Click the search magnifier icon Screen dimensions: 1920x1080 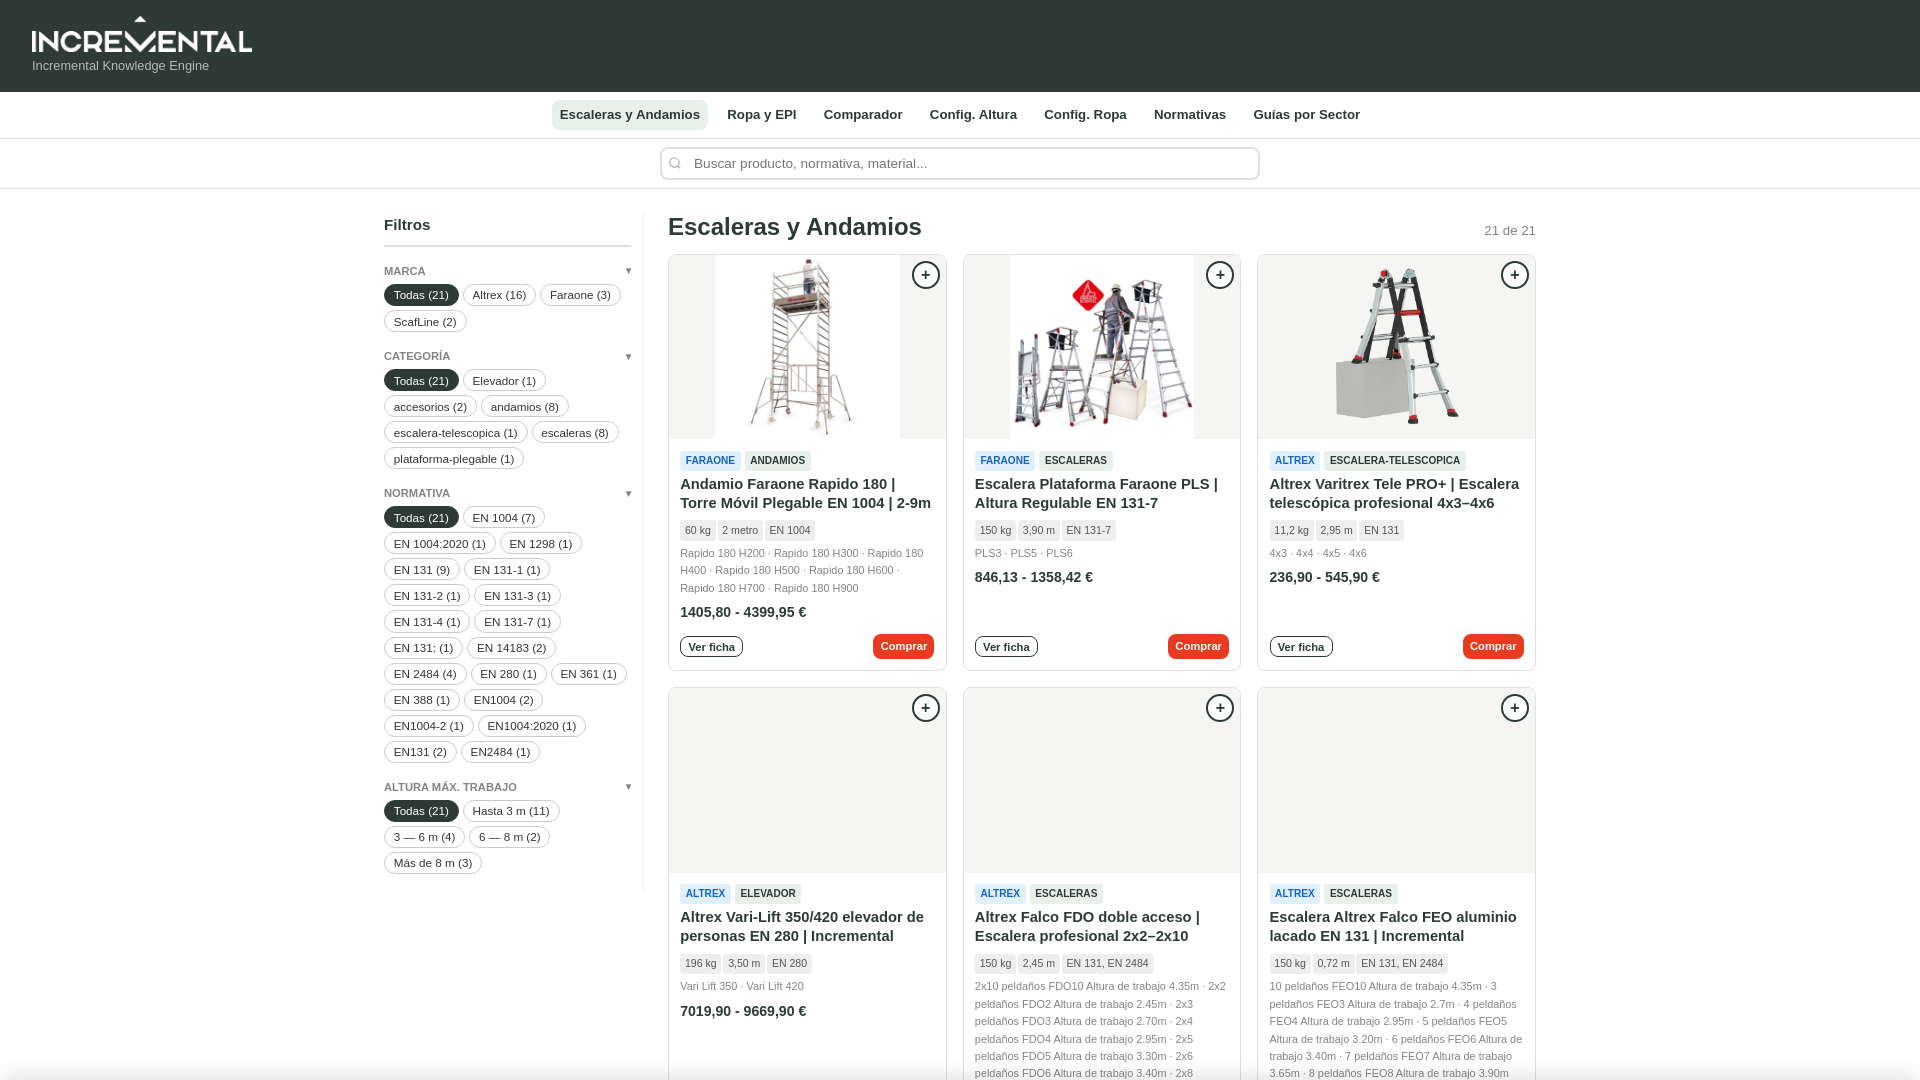click(675, 163)
